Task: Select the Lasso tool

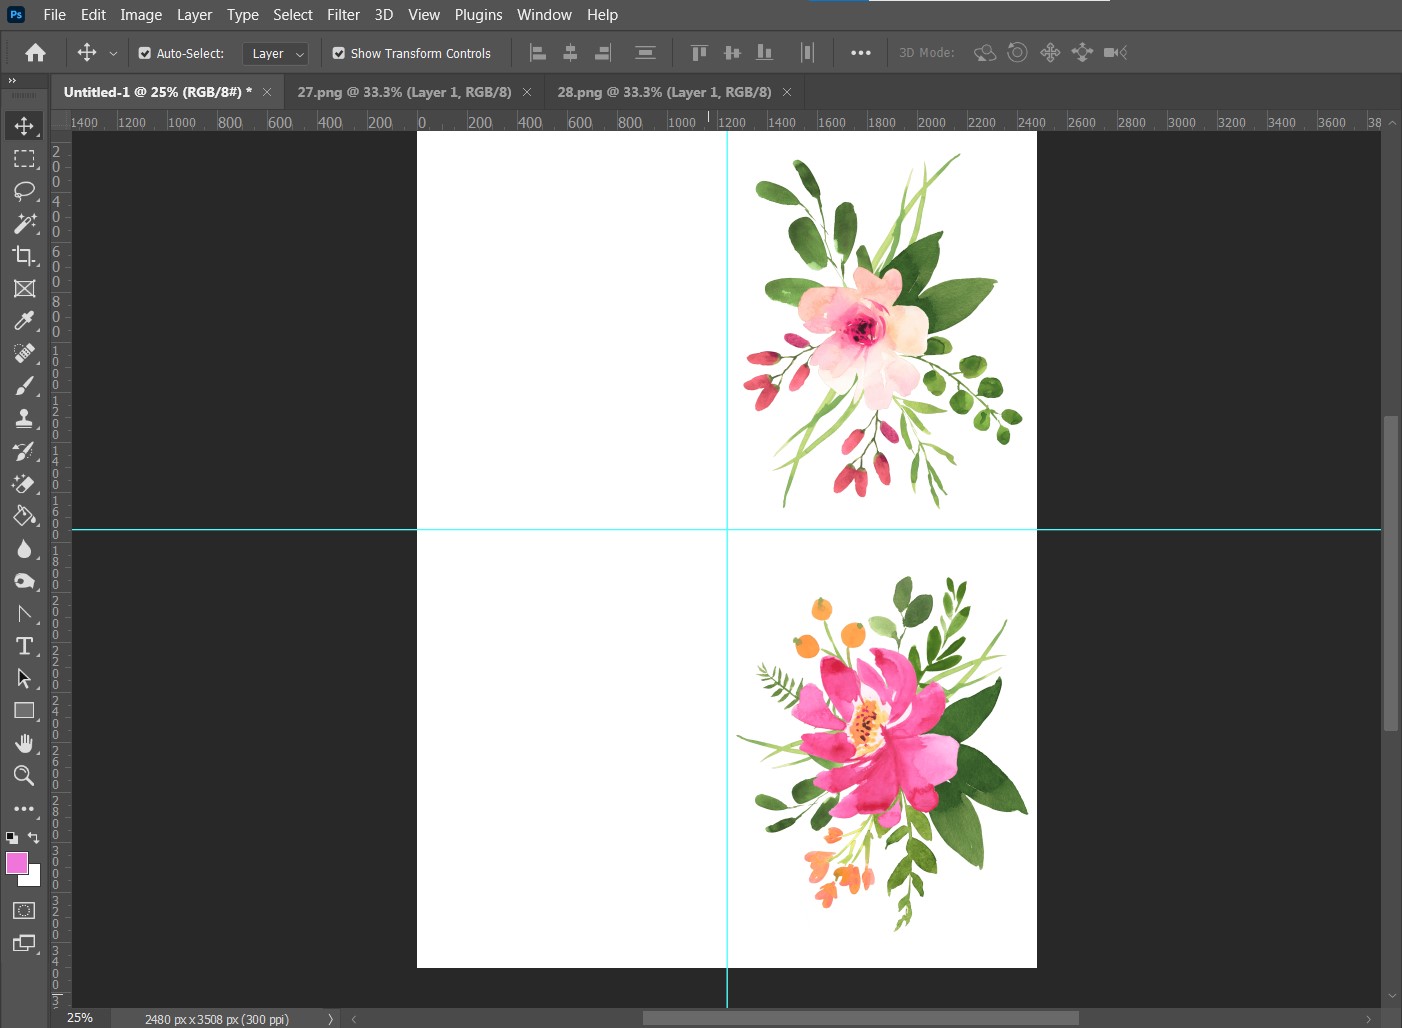Action: [25, 191]
